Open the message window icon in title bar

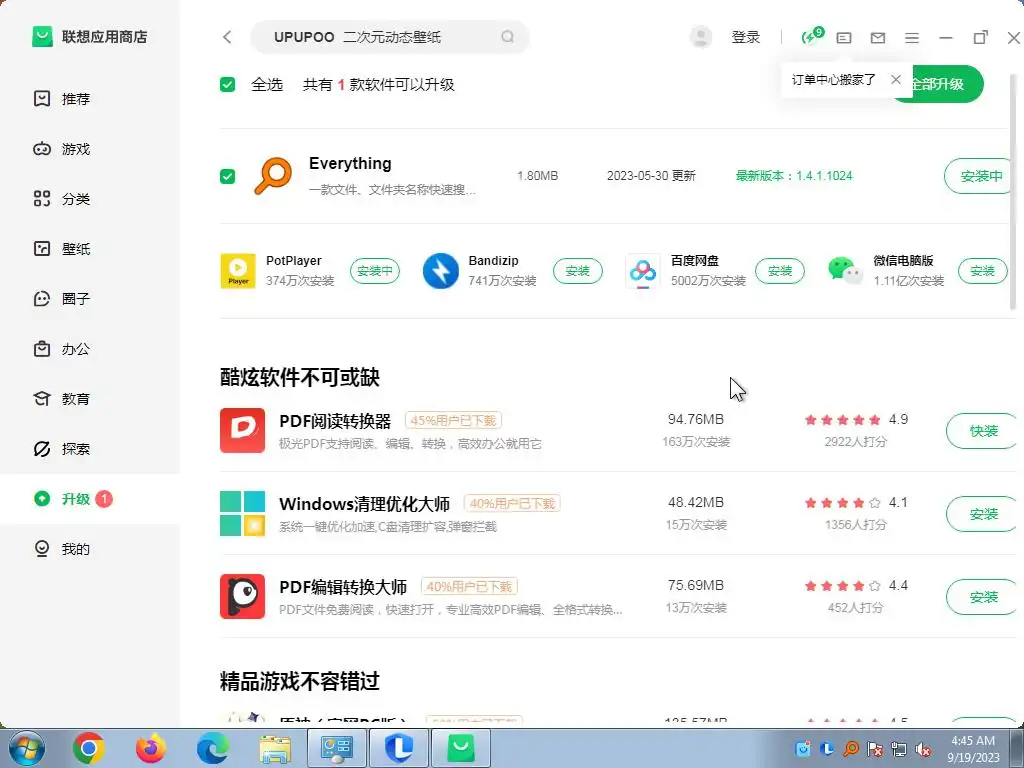(844, 38)
